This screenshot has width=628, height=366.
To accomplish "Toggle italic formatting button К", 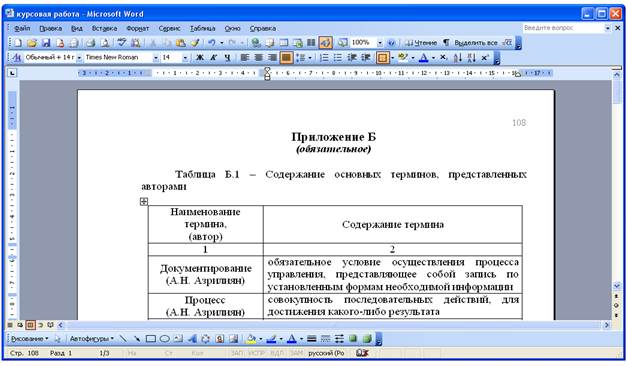I will pyautogui.click(x=213, y=58).
